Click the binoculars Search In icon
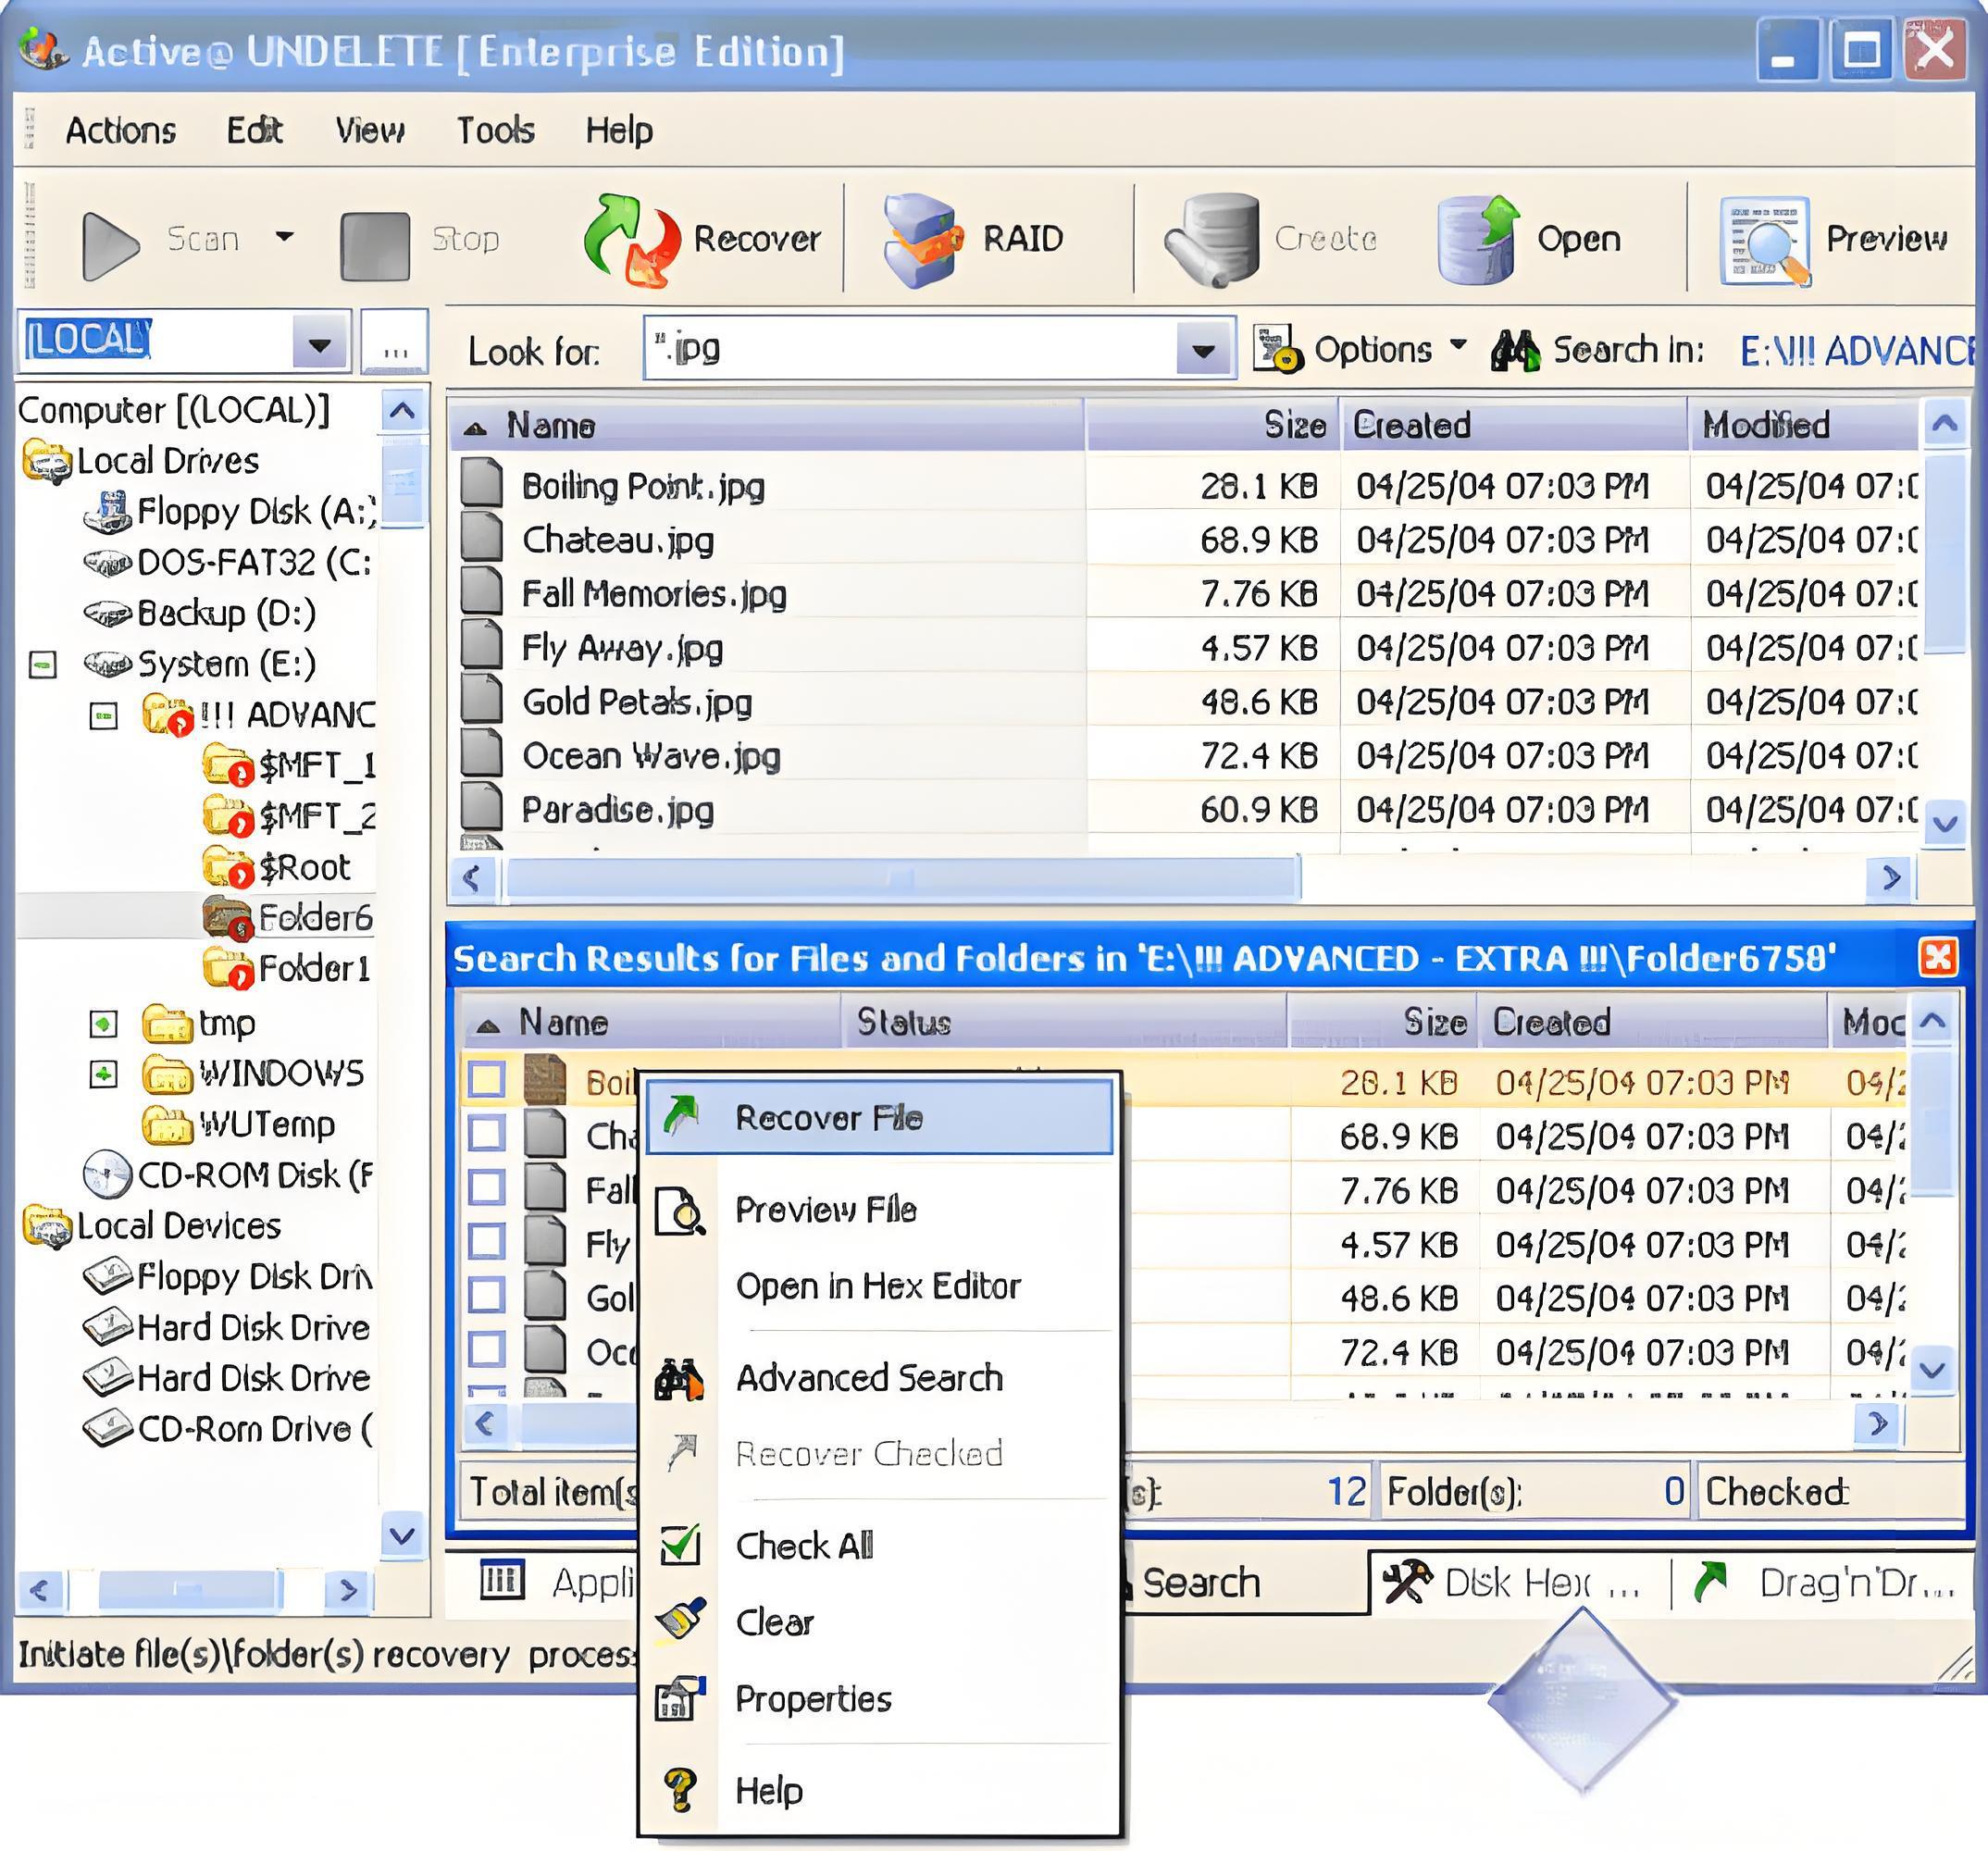This screenshot has height=1851, width=1988. (1515, 350)
